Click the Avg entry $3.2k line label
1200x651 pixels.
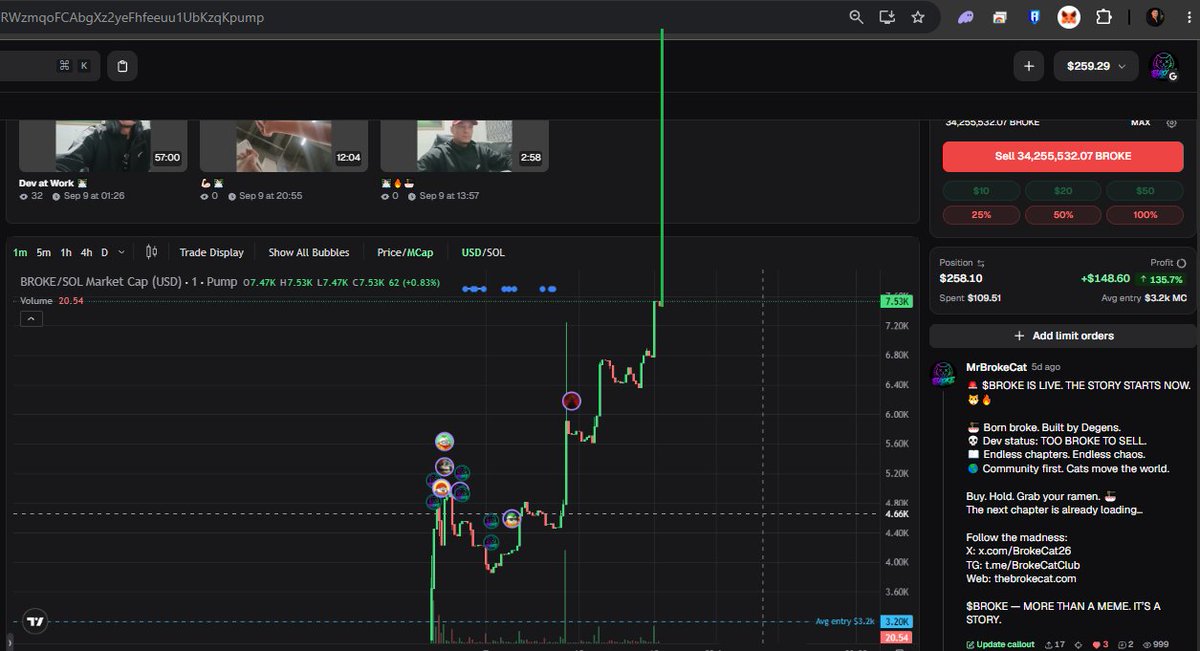click(x=845, y=621)
